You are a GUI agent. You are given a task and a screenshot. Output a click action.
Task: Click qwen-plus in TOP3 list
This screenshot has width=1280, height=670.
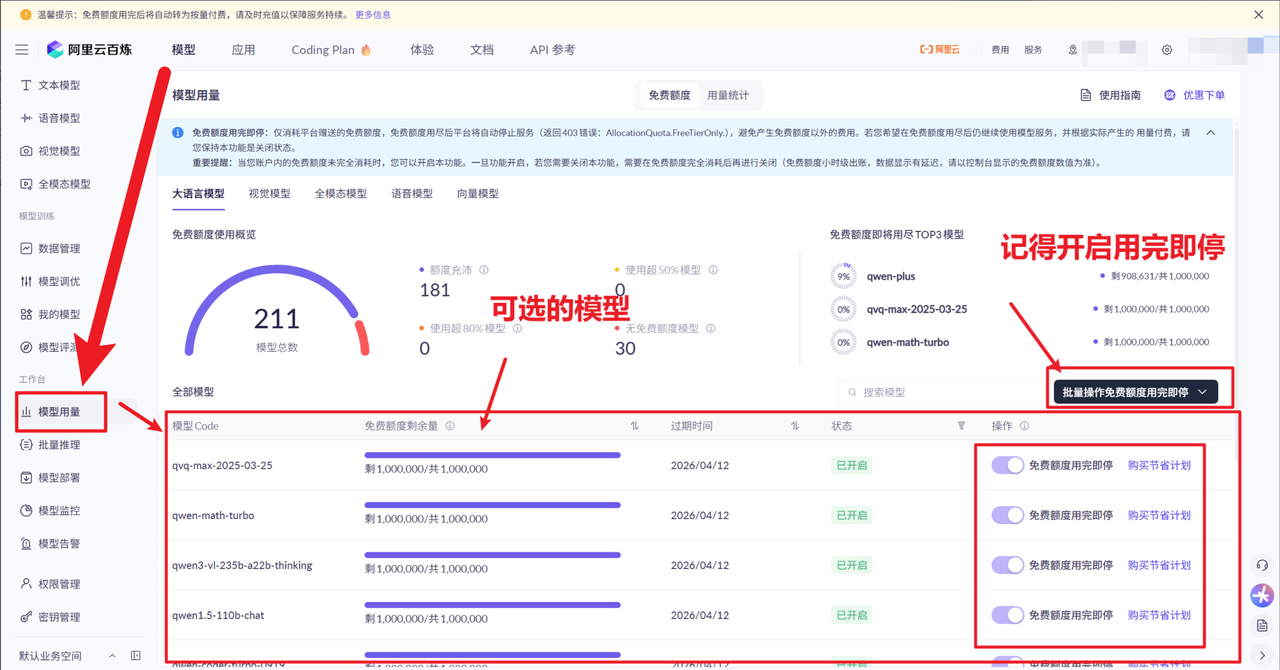[891, 276]
